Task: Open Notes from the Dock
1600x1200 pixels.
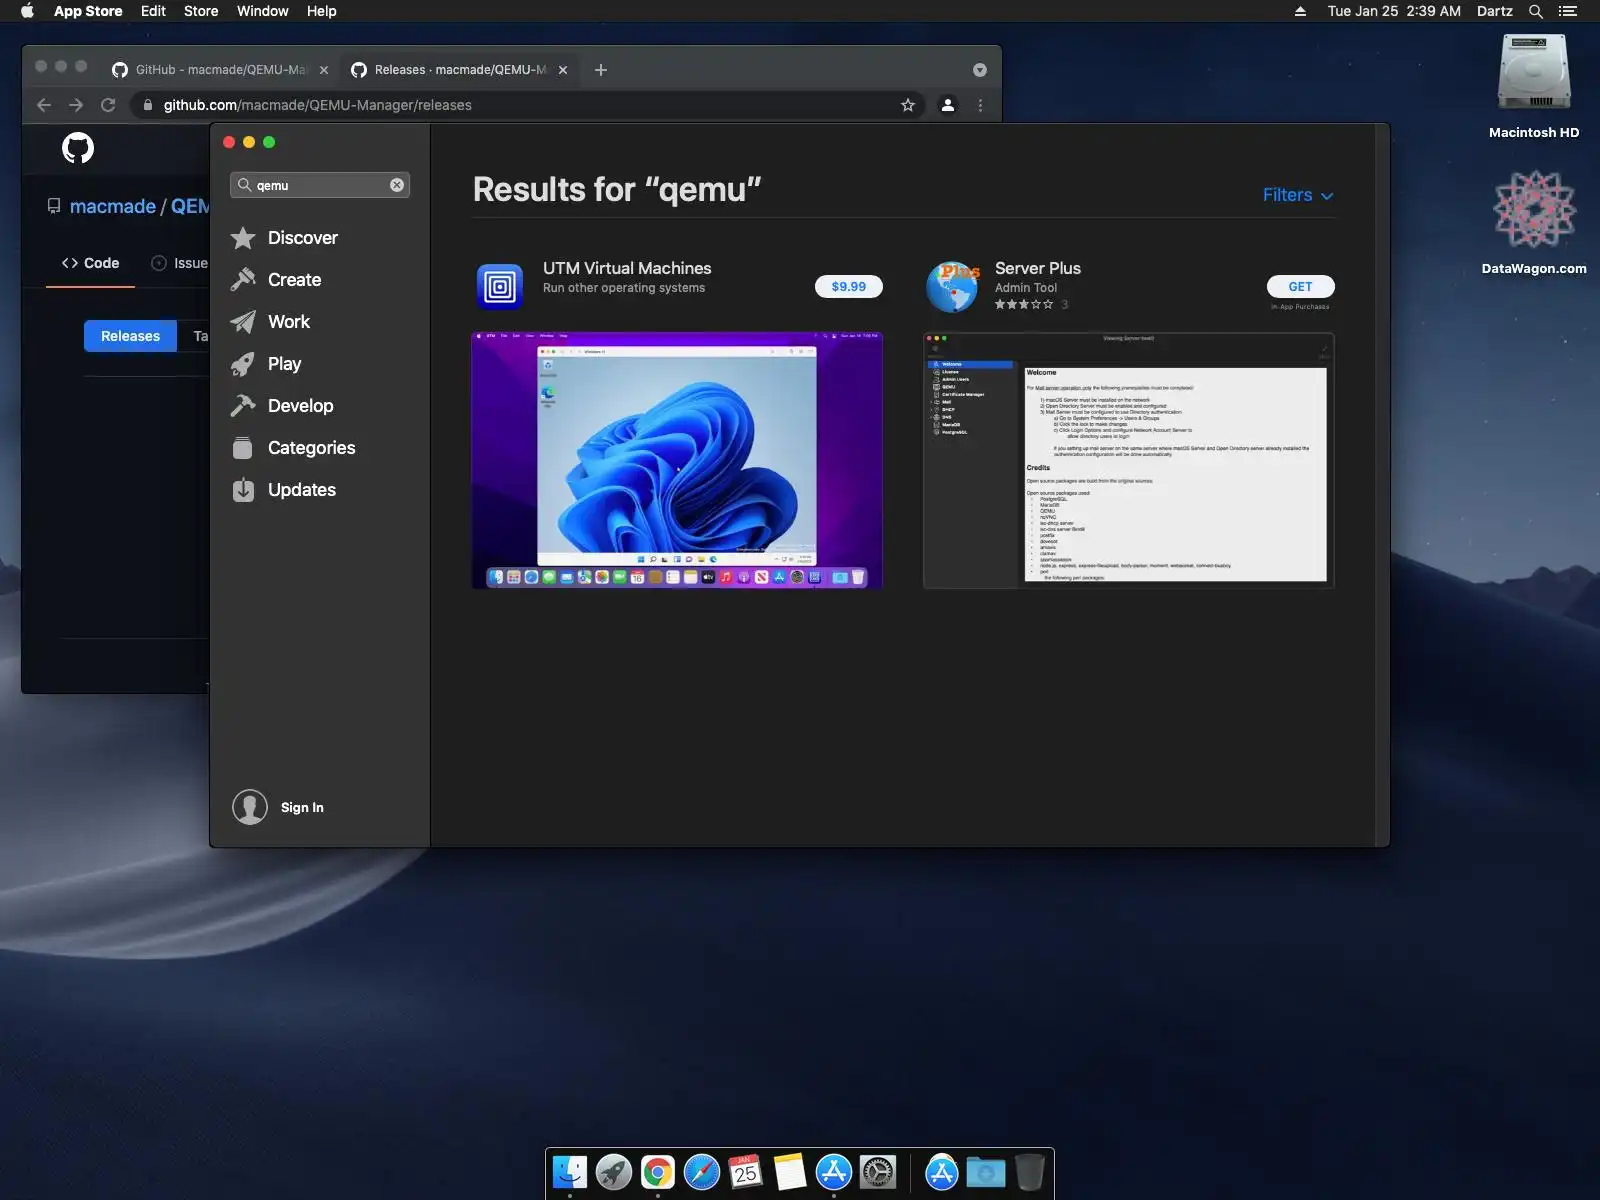Action: 790,1172
